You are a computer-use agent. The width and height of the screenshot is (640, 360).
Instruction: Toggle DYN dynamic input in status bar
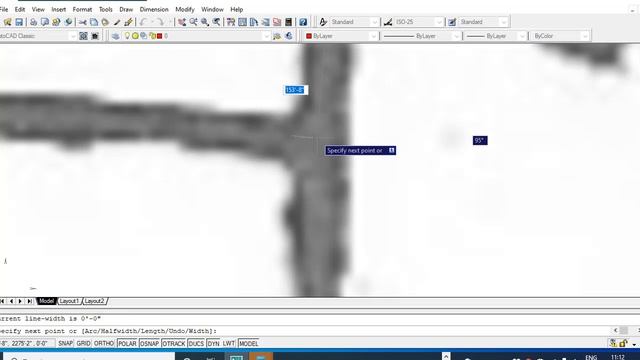213,344
